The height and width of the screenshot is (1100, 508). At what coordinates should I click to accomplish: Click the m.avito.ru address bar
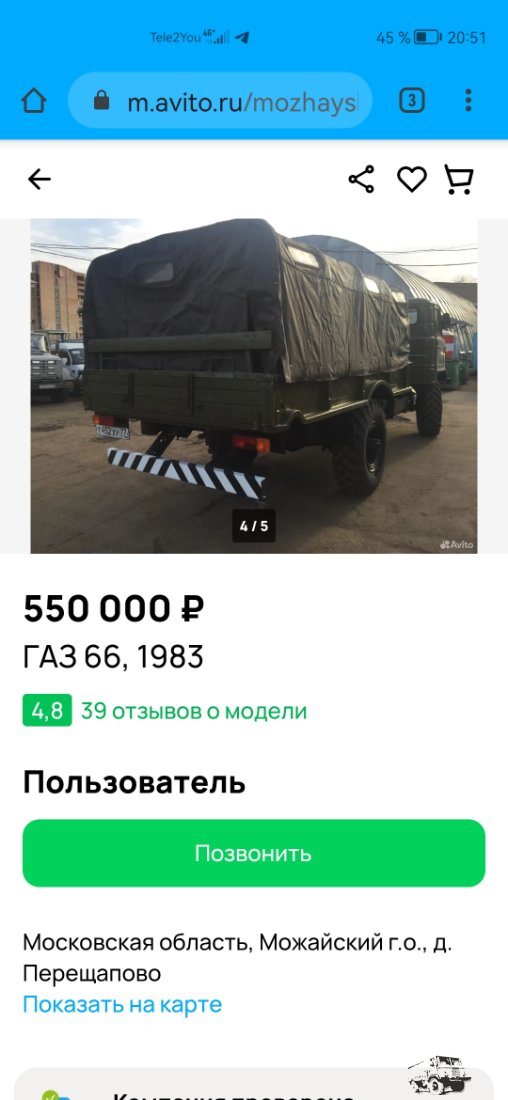(220, 100)
